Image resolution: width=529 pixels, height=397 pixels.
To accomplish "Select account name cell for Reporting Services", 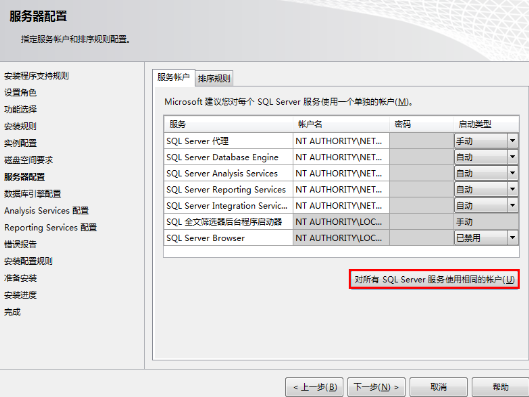I will pyautogui.click(x=341, y=190).
